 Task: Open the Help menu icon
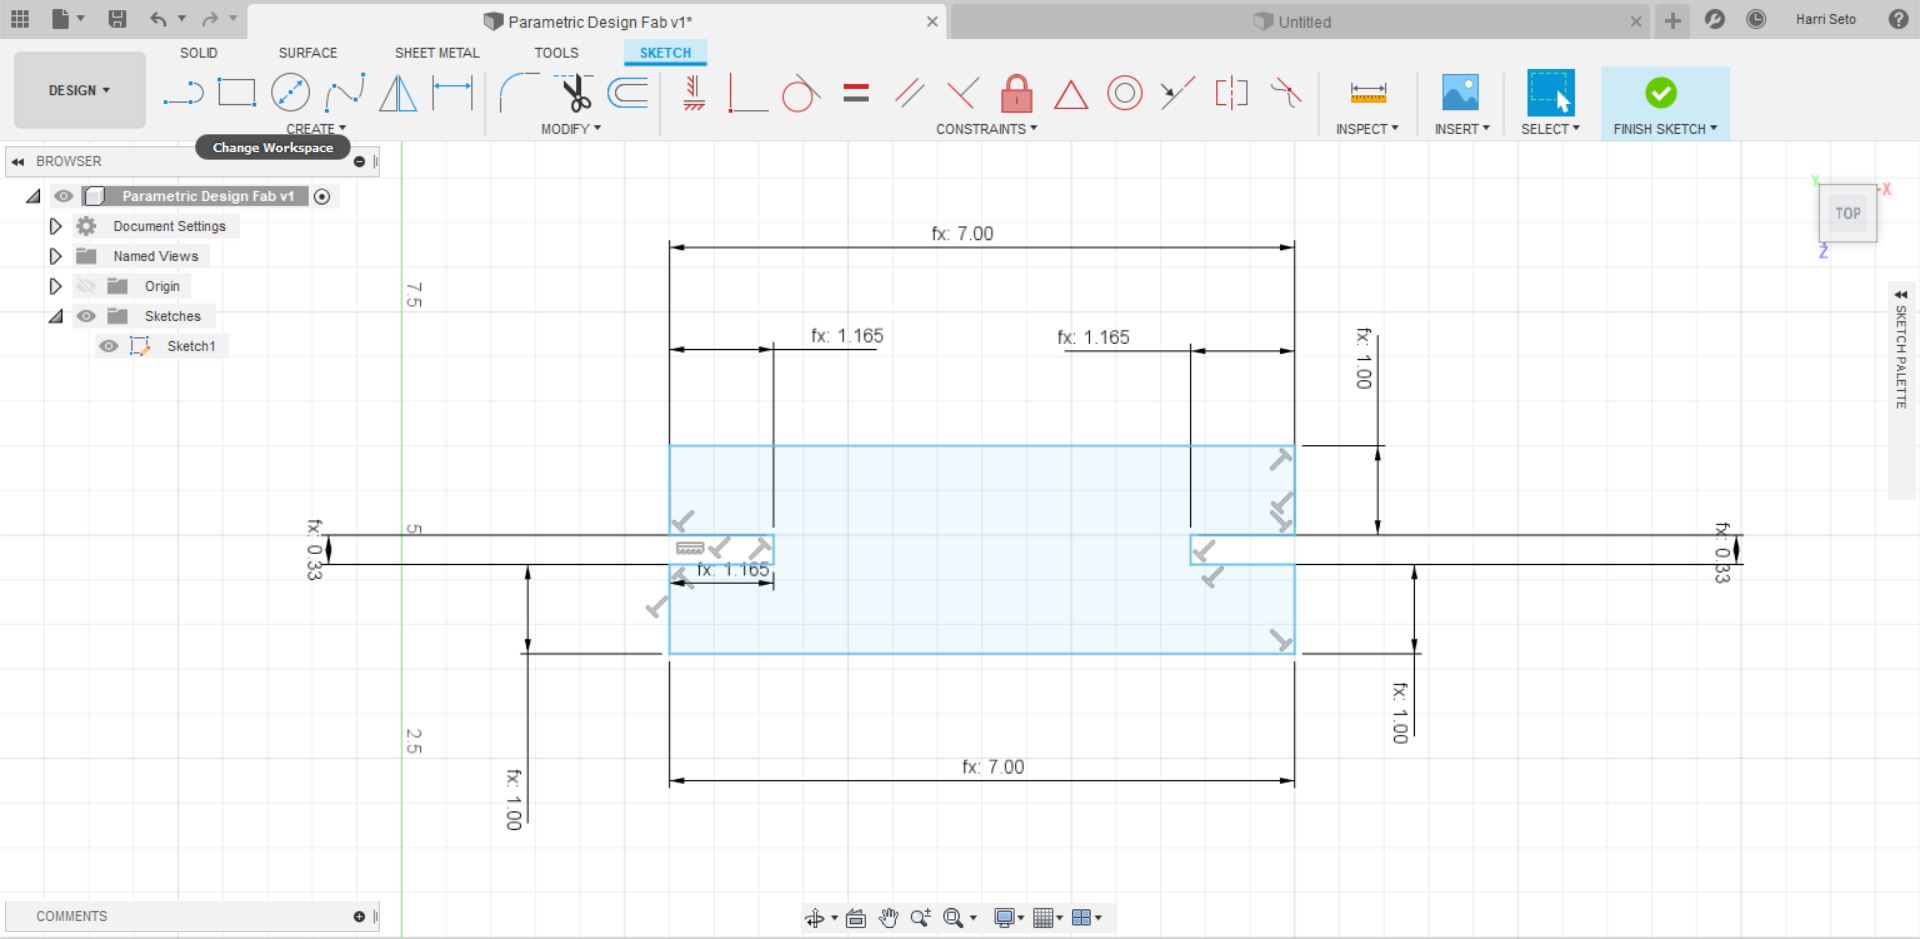(1898, 19)
